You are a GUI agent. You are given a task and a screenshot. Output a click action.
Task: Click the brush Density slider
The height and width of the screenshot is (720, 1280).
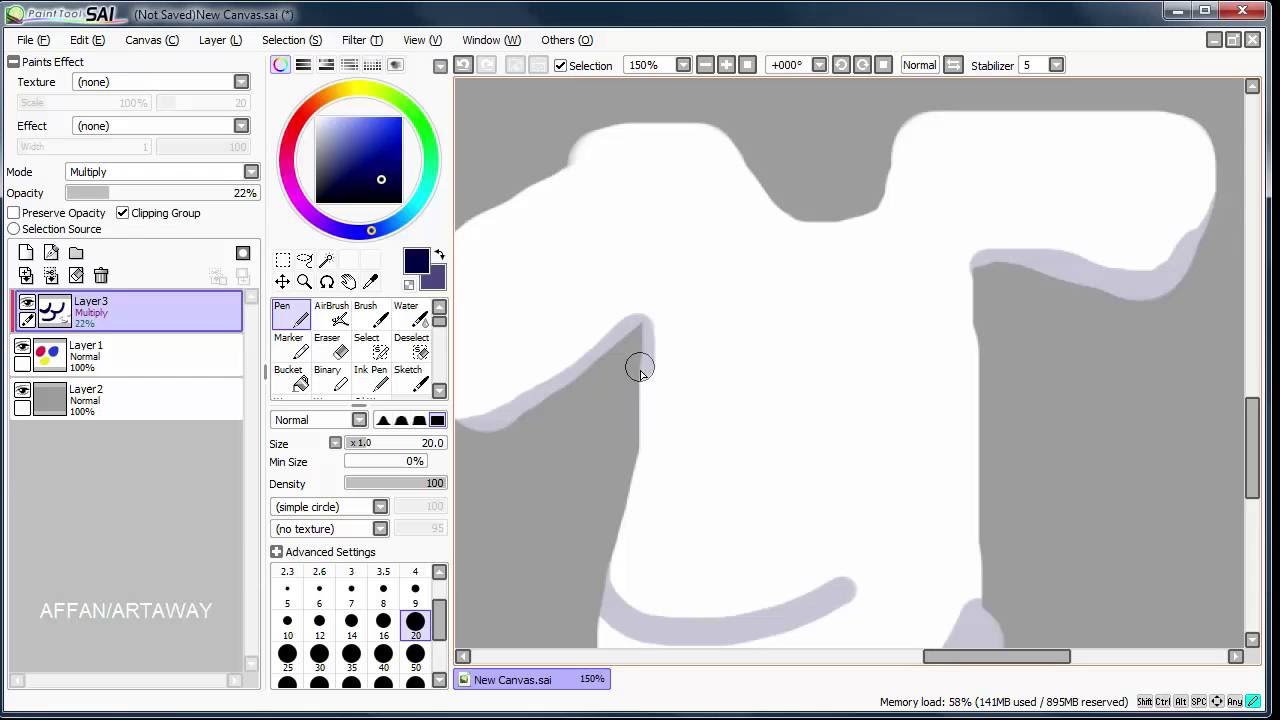(x=395, y=483)
